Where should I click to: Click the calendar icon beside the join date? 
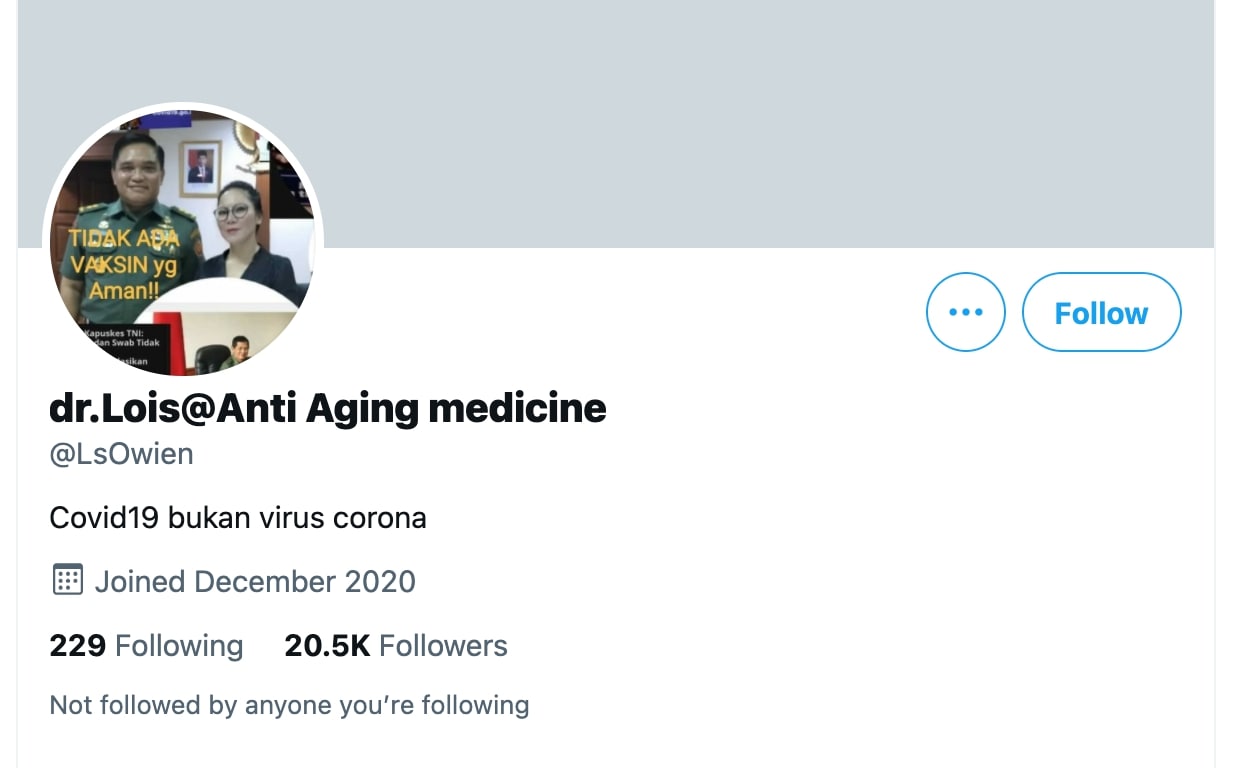click(66, 580)
